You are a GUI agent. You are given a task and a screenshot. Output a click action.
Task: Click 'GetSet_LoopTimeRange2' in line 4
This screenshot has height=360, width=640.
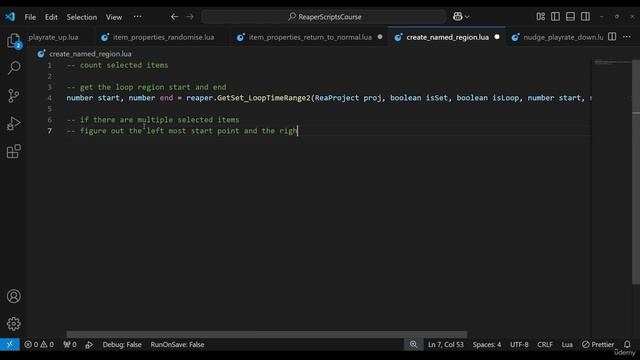[x=264, y=98]
